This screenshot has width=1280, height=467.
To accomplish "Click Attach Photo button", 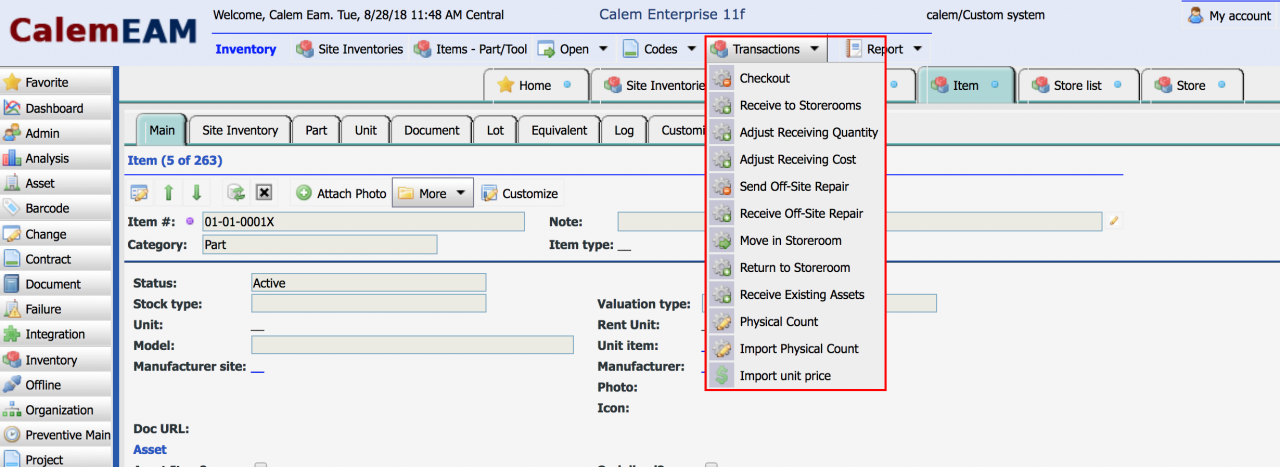I will 341,193.
